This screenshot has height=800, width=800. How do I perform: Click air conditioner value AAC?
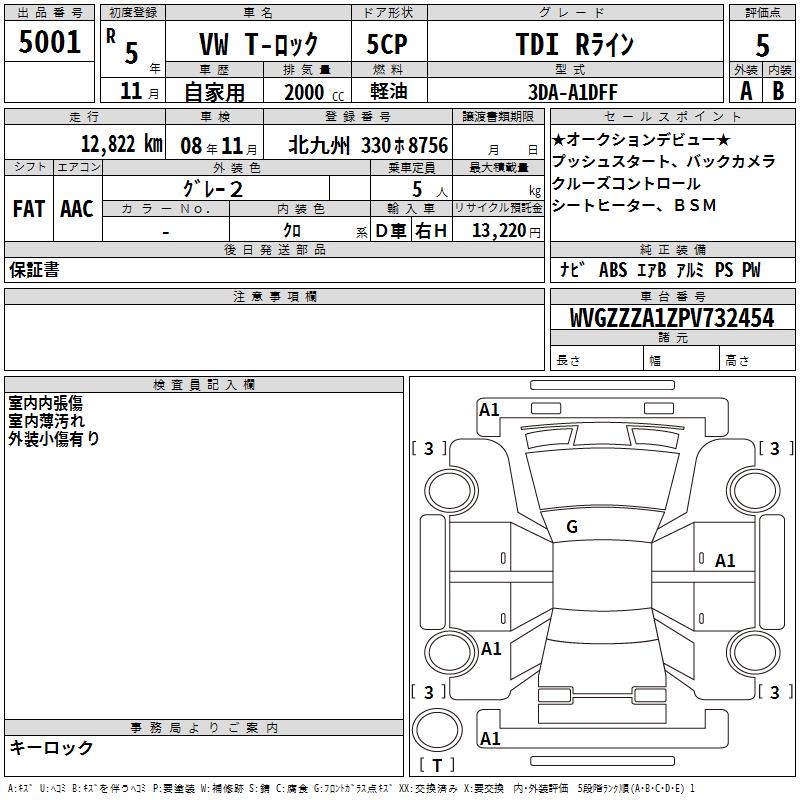77,209
